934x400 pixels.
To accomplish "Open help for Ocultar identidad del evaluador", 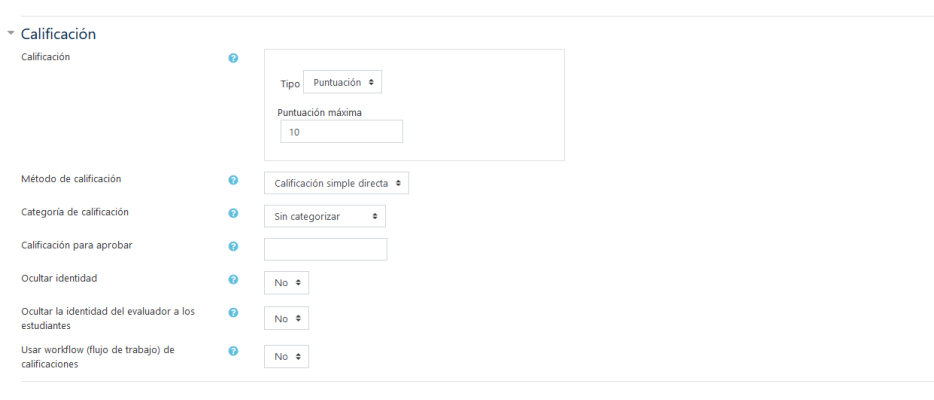I will (x=234, y=312).
